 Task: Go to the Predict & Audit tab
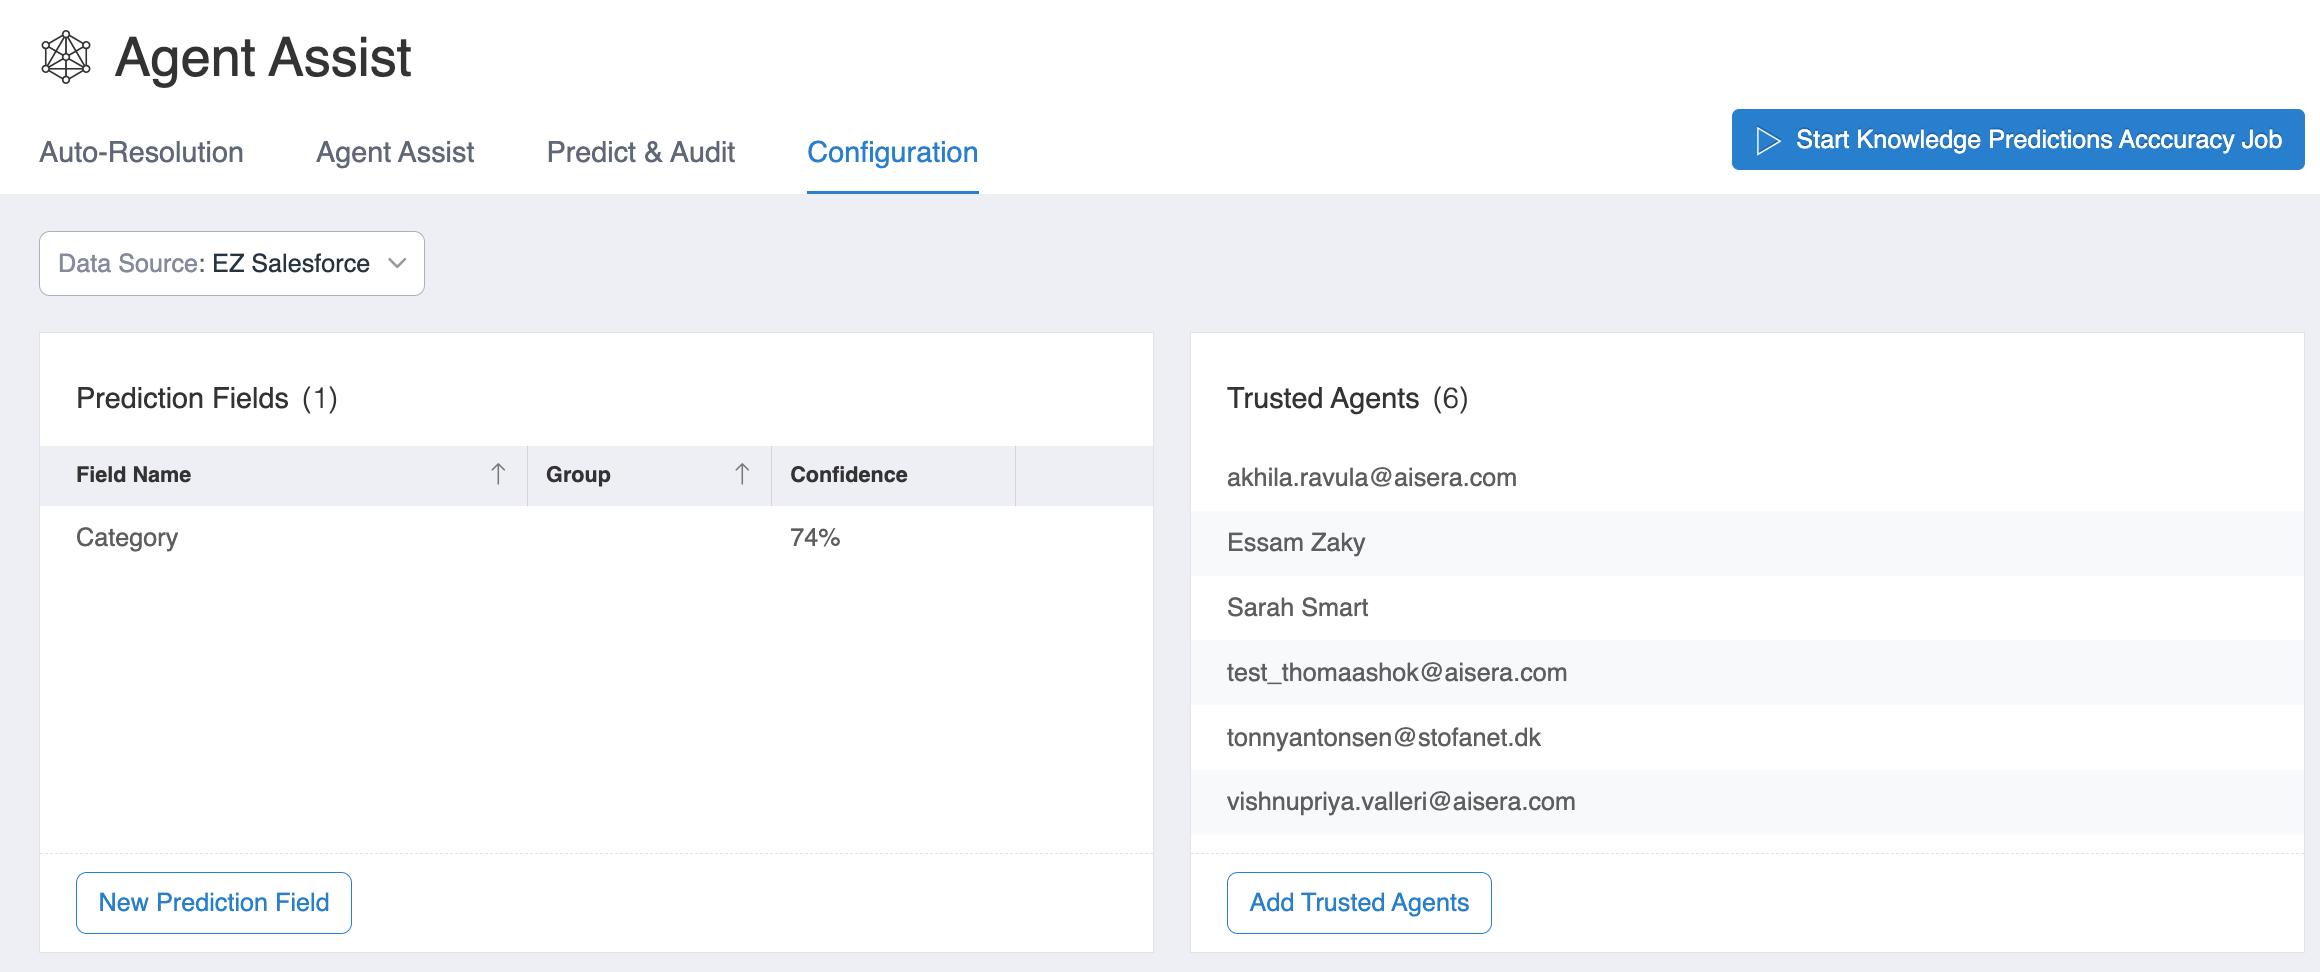641,152
